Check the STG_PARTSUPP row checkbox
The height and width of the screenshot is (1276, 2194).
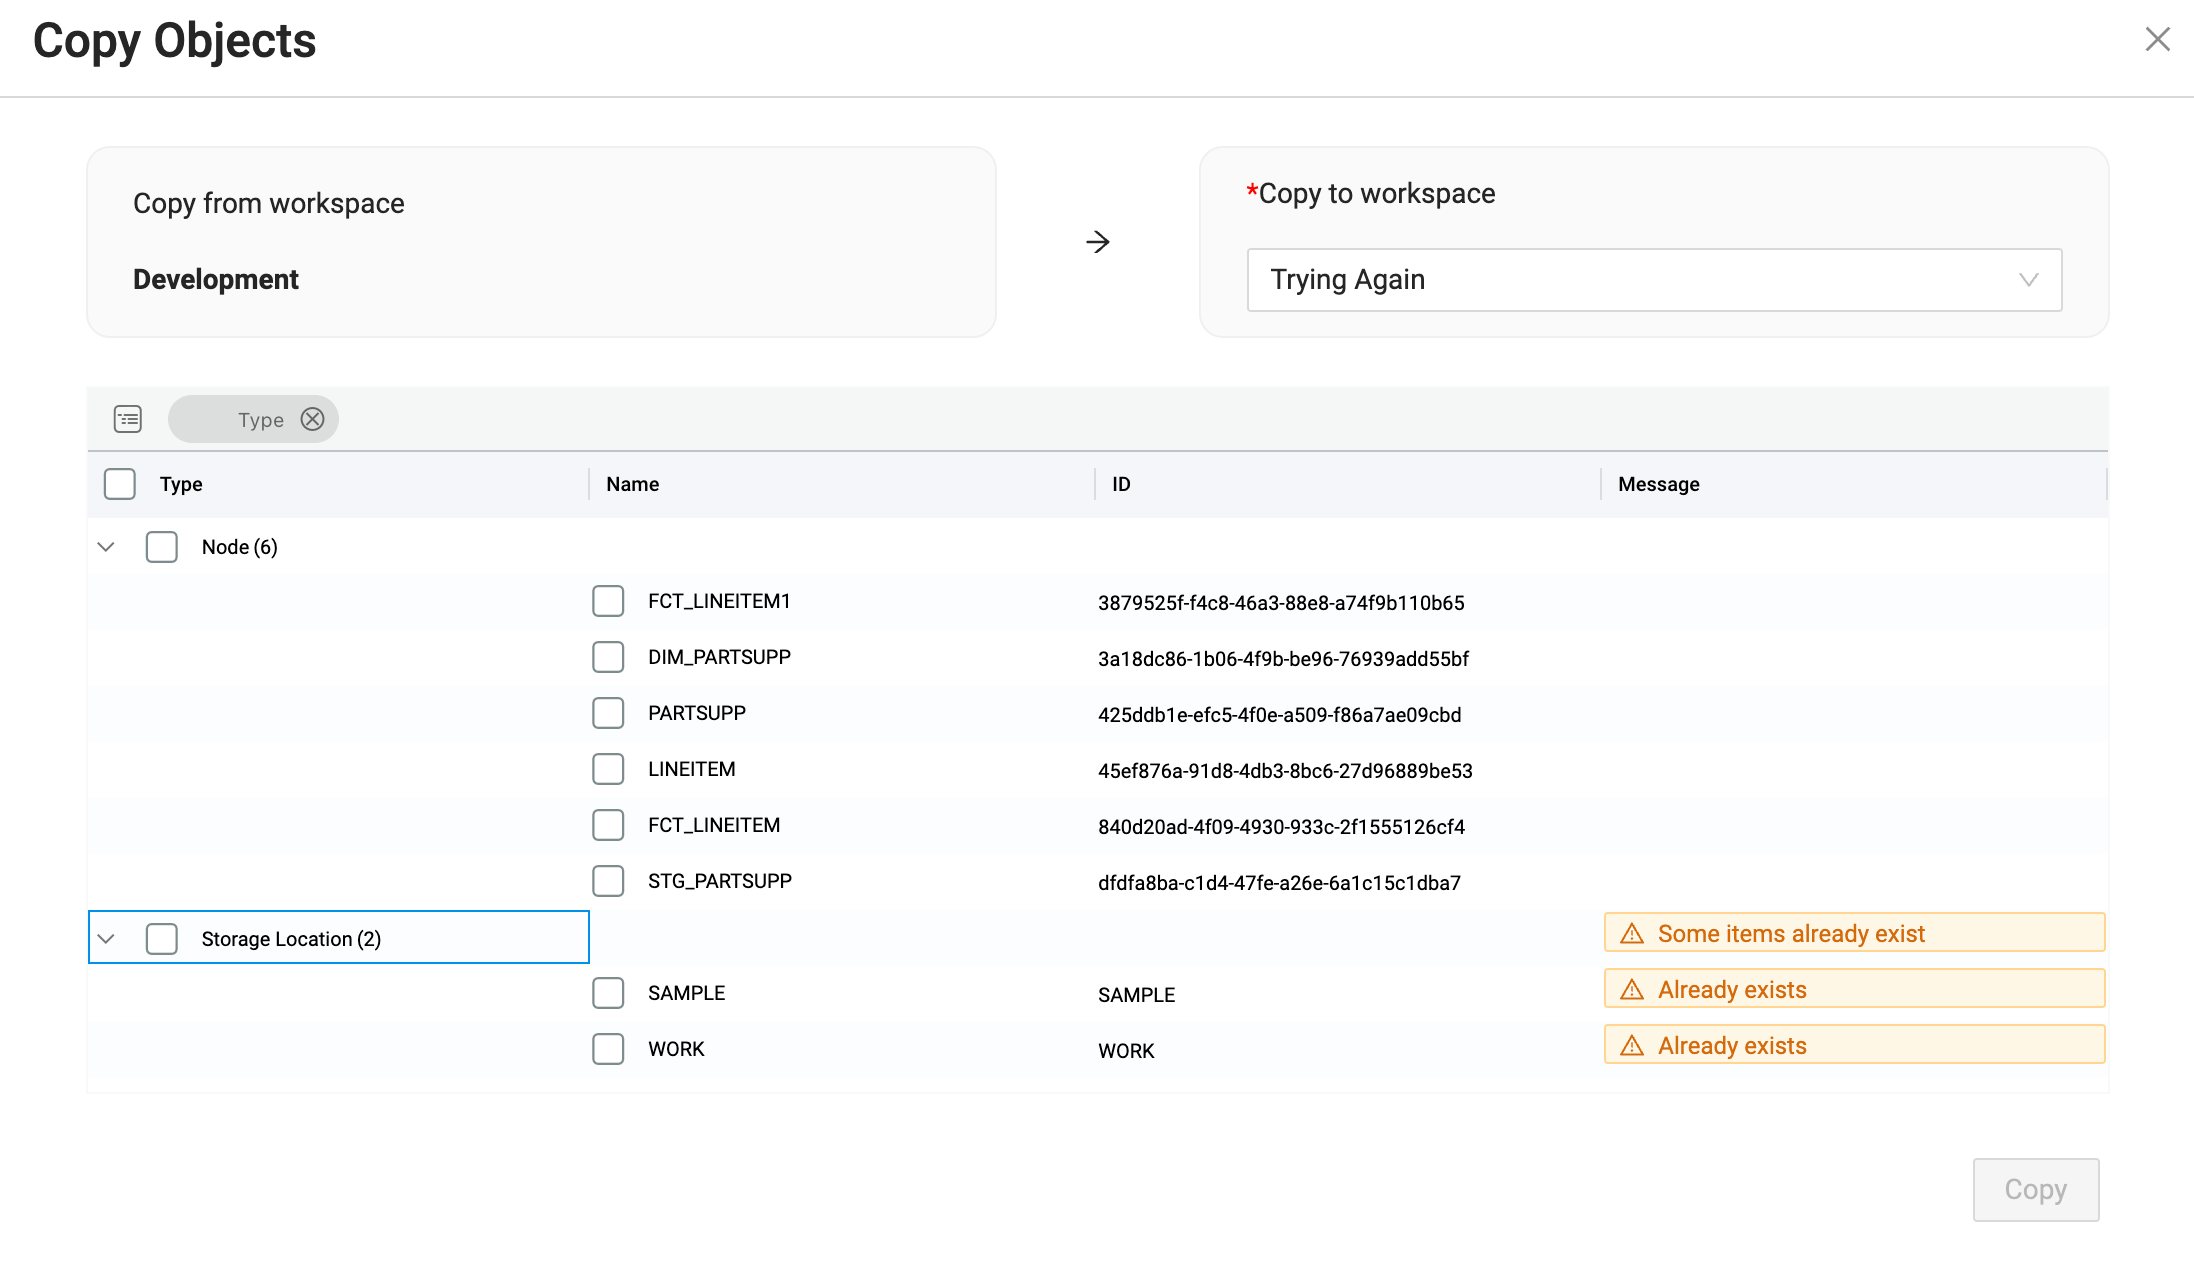point(608,881)
